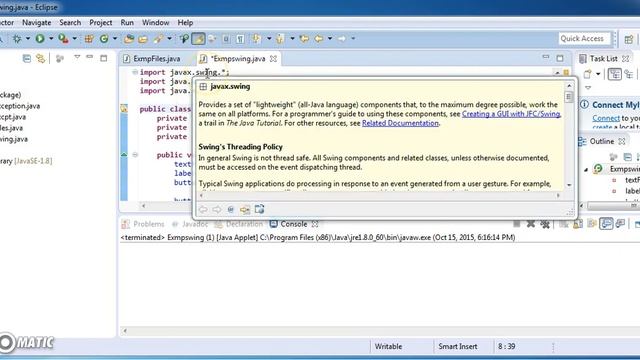Open Related Documentation link in tooltip
Screen dimensions: 640x360
click(400, 123)
